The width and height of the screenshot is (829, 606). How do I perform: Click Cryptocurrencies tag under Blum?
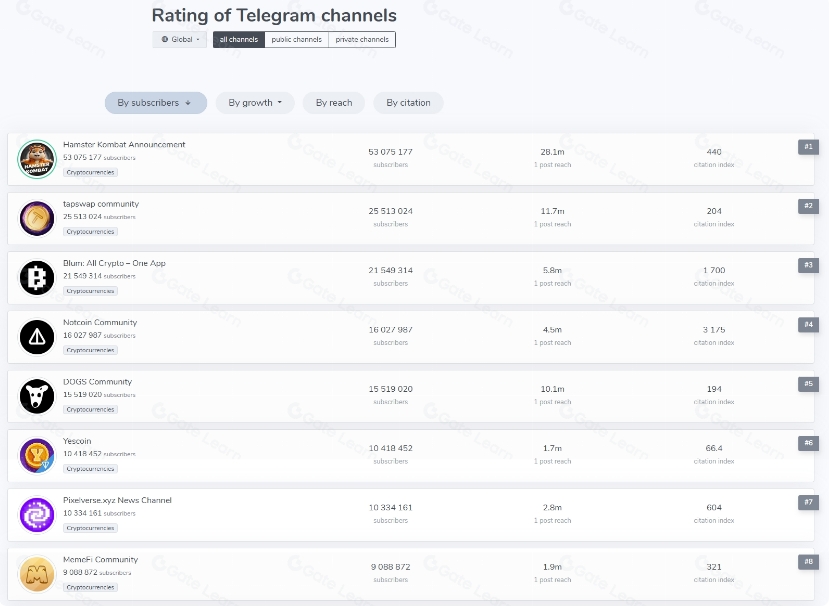(x=90, y=291)
